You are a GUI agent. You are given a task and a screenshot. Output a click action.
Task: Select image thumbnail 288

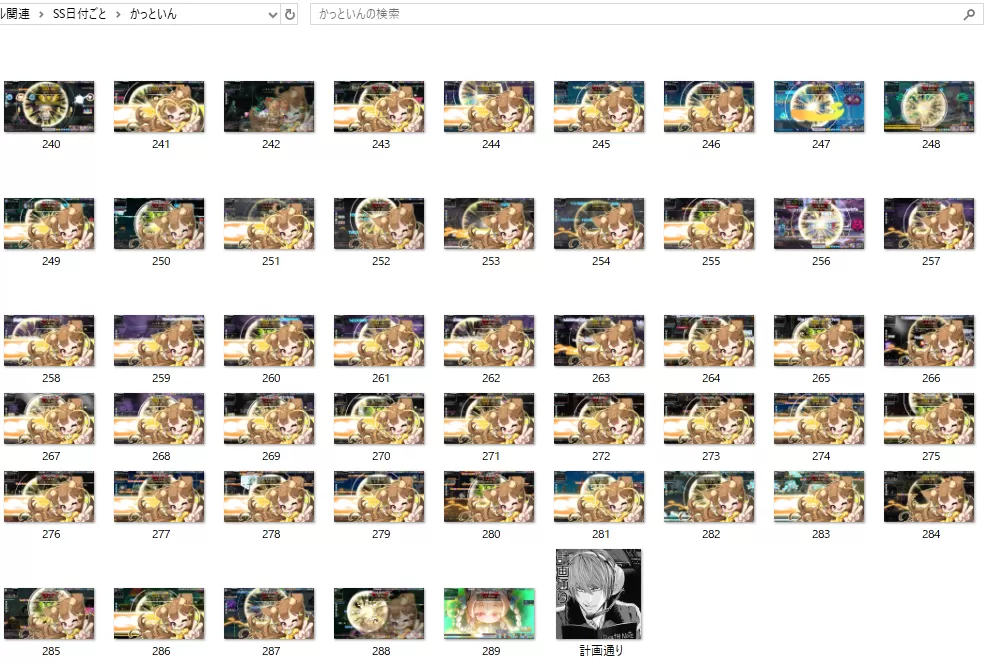[x=379, y=613]
